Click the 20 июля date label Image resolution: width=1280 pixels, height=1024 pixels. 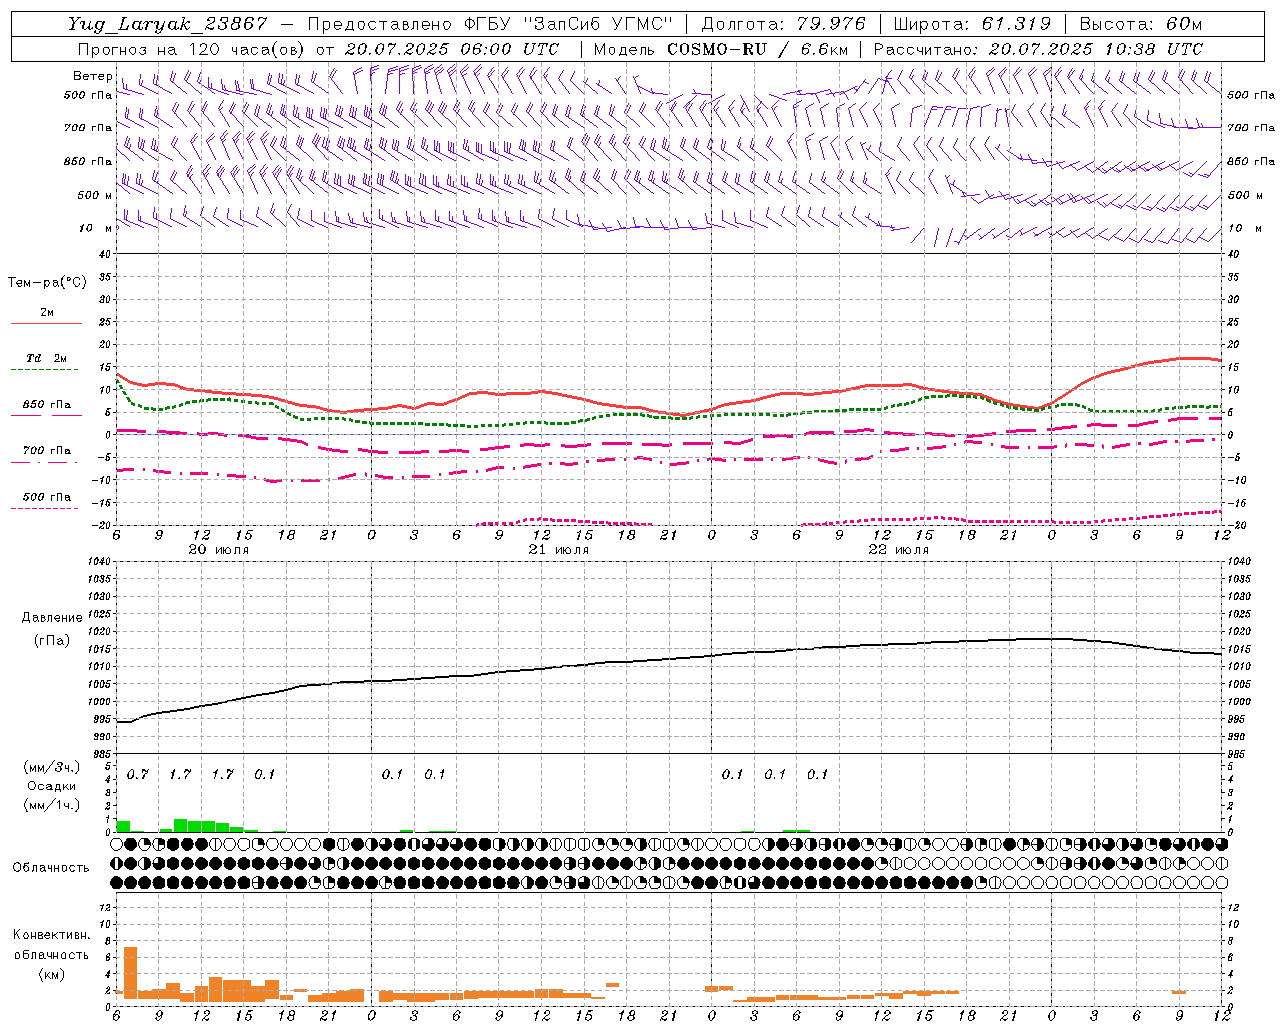(x=218, y=550)
